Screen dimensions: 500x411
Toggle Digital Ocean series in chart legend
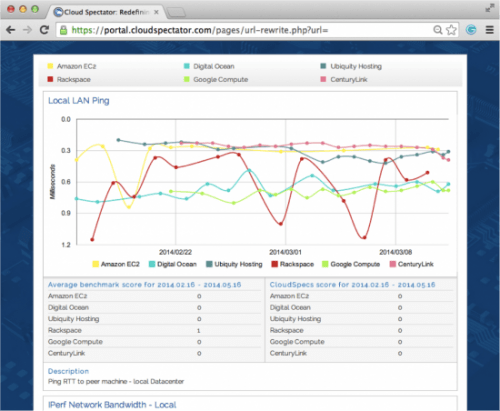pos(172,264)
